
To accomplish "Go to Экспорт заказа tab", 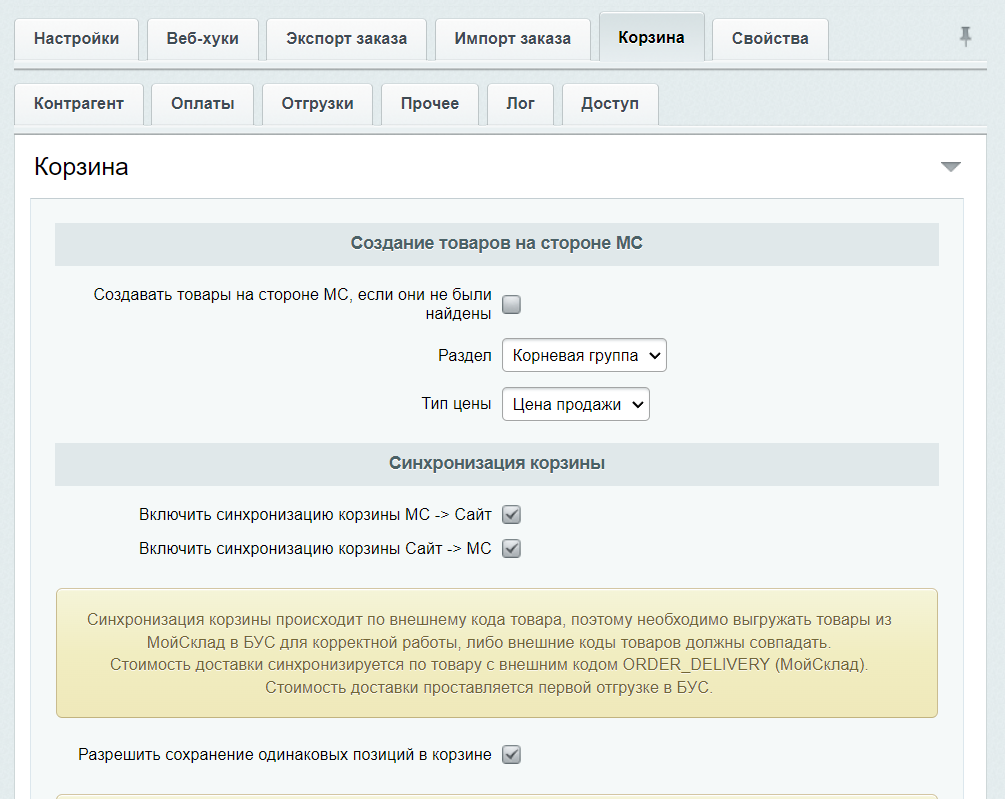I will point(346,39).
